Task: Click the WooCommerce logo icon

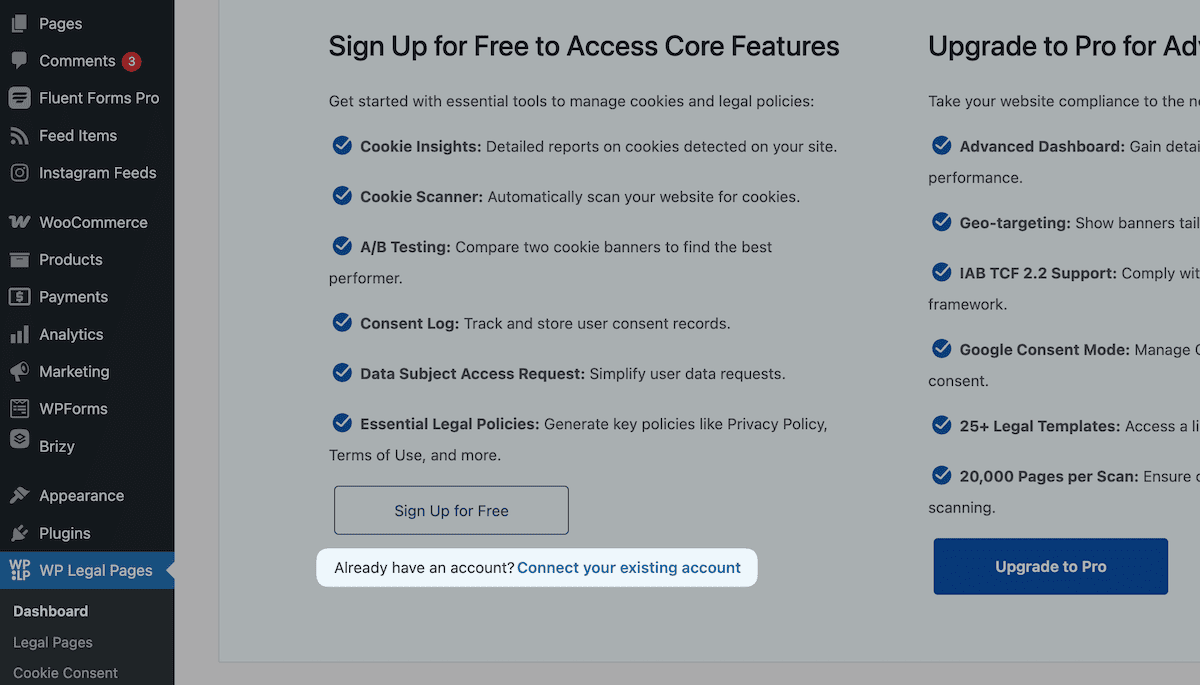Action: tap(19, 222)
